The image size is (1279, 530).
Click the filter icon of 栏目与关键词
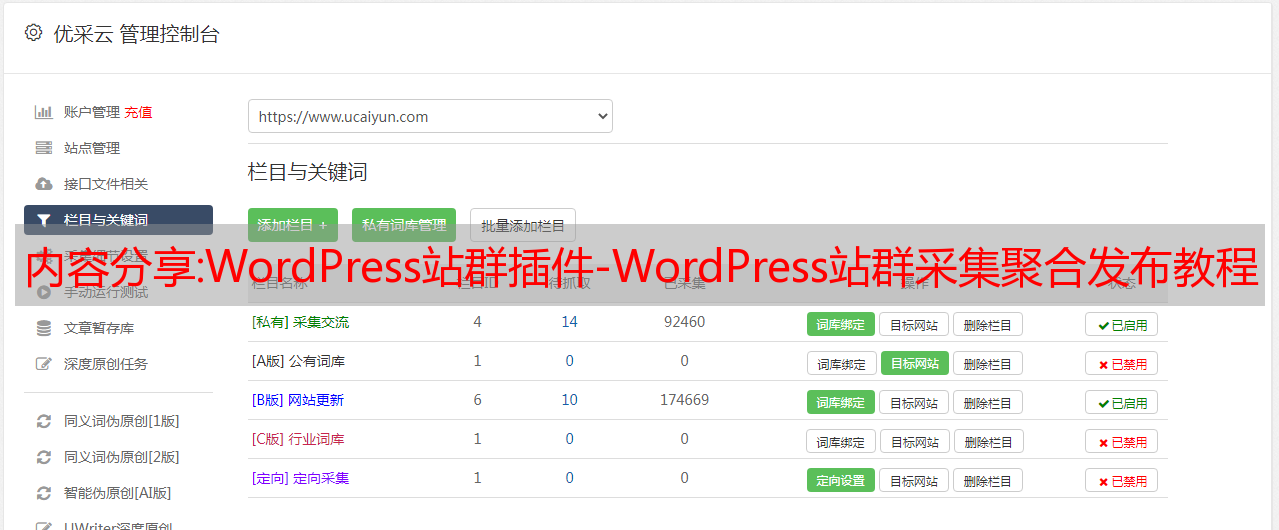tap(43, 220)
